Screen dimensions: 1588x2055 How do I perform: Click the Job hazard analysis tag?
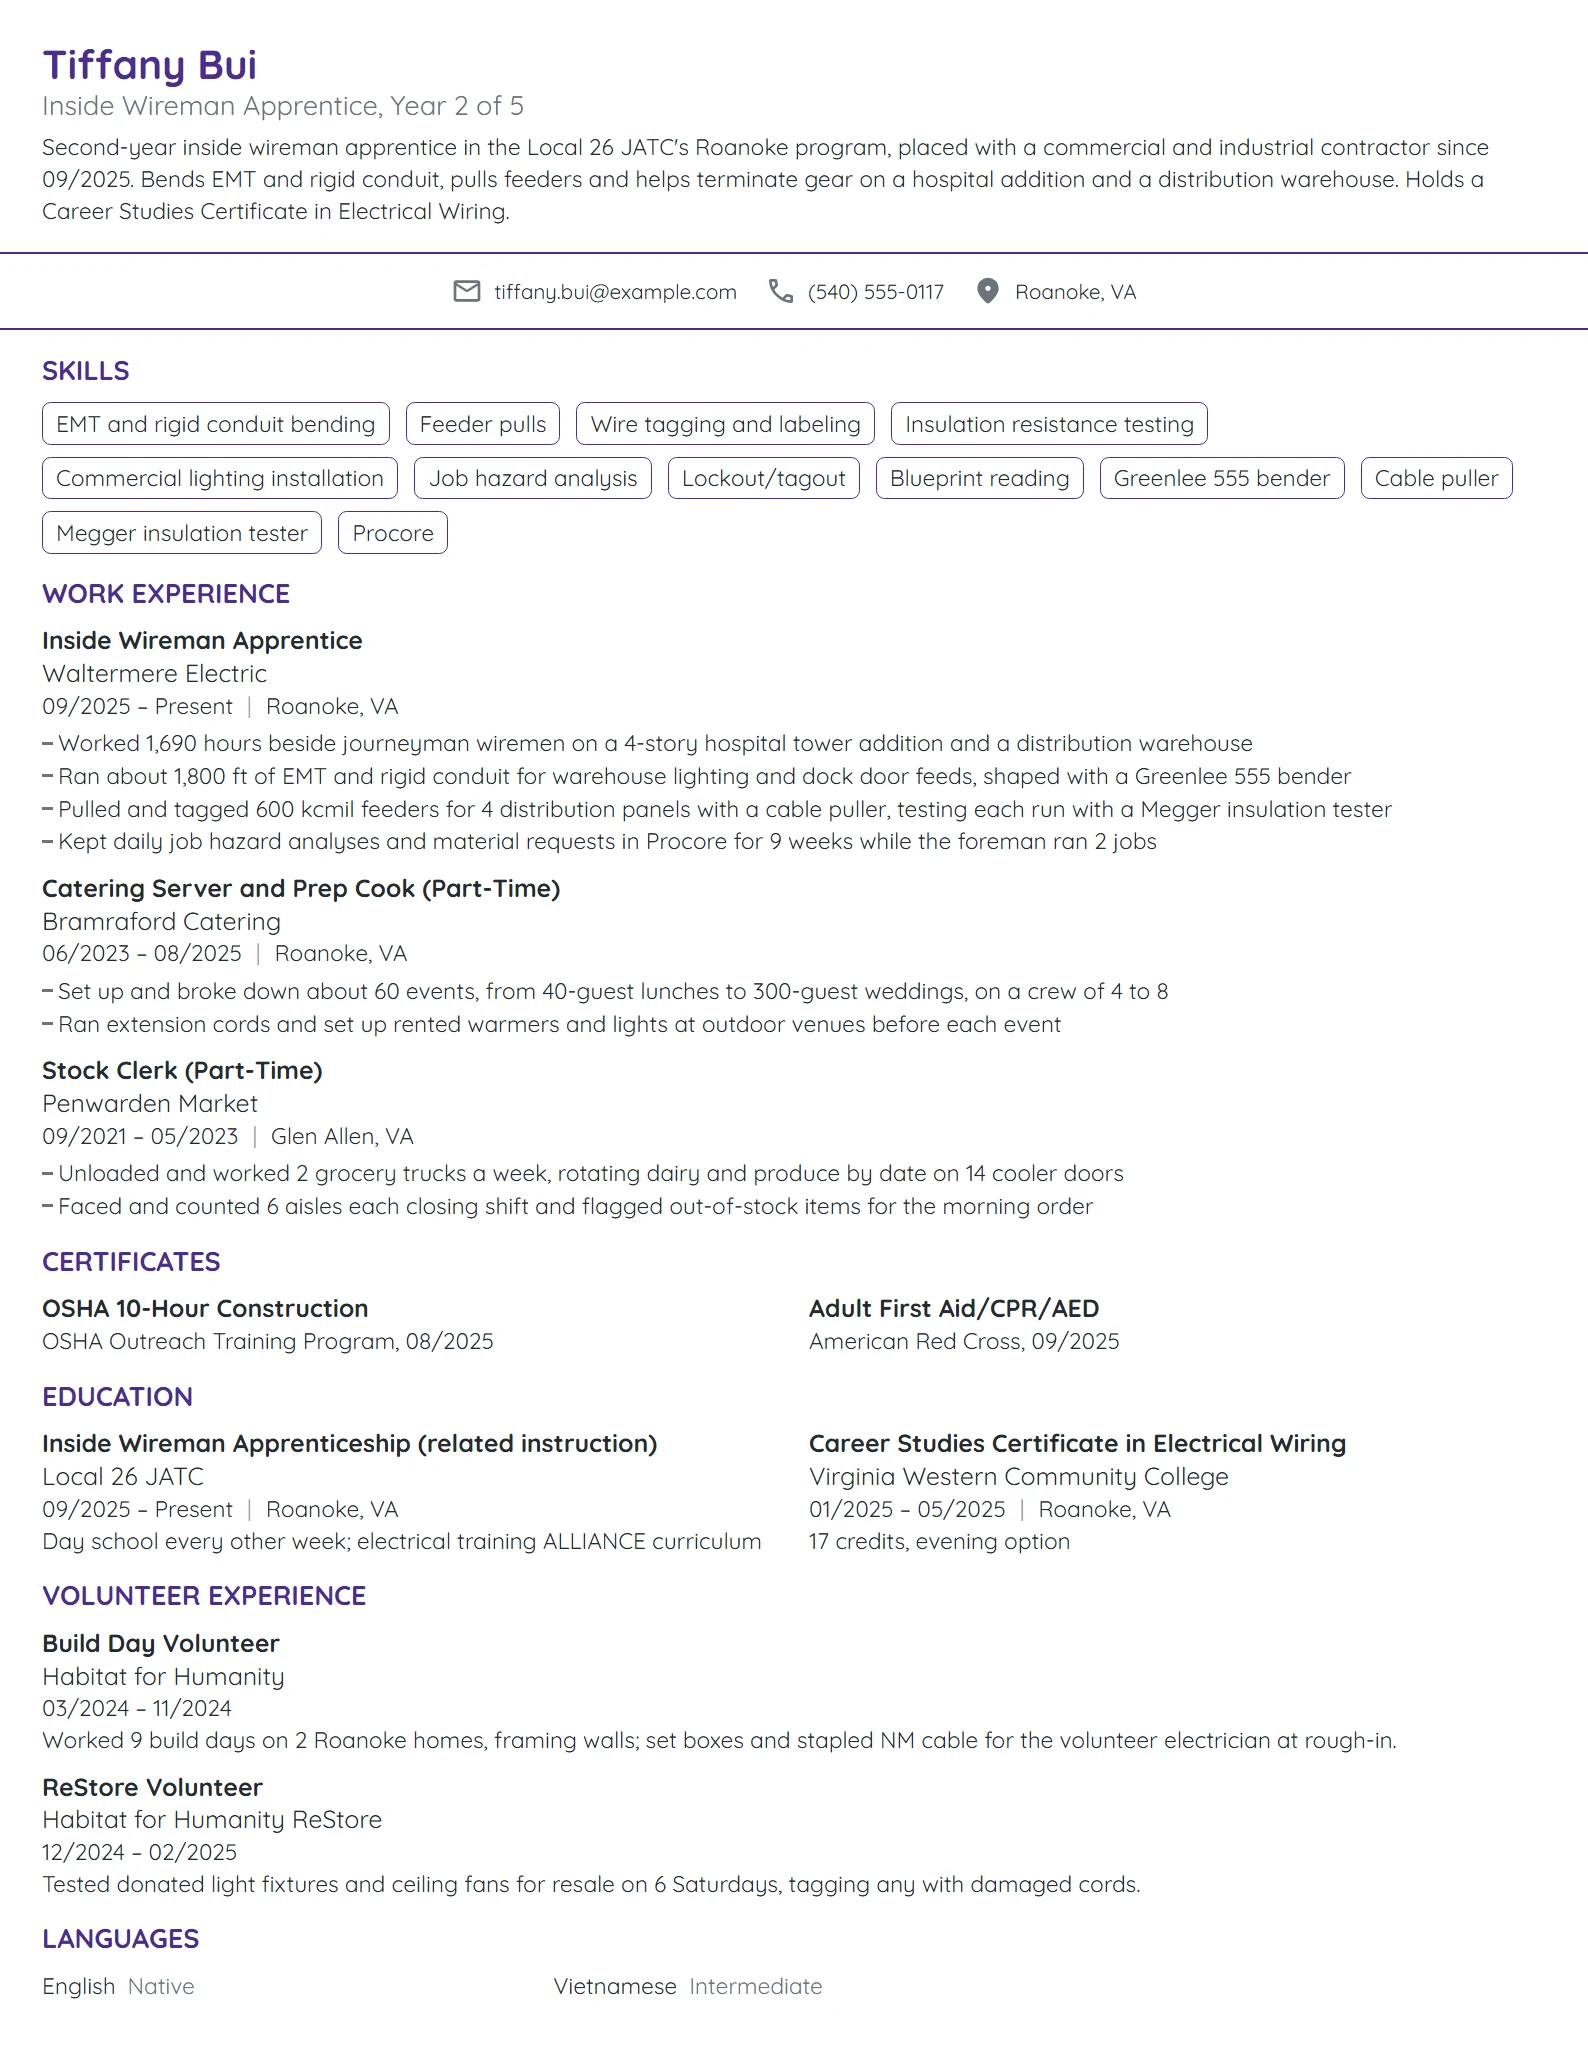533,478
